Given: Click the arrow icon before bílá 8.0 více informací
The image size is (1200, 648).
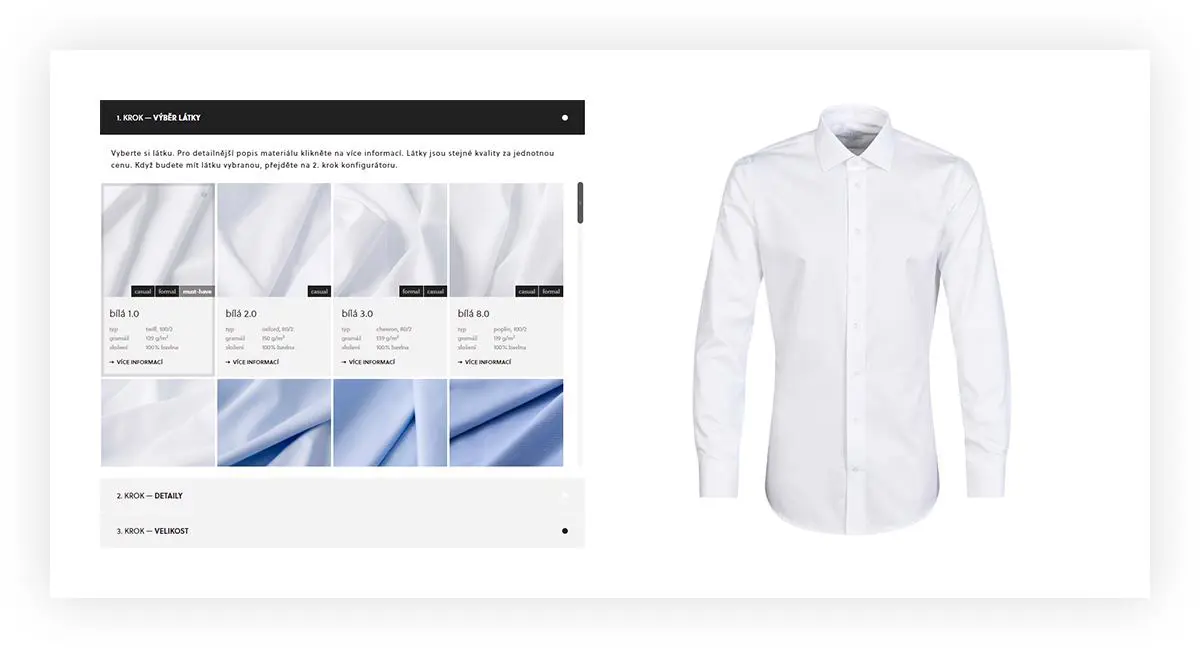Looking at the screenshot, I should point(460,362).
